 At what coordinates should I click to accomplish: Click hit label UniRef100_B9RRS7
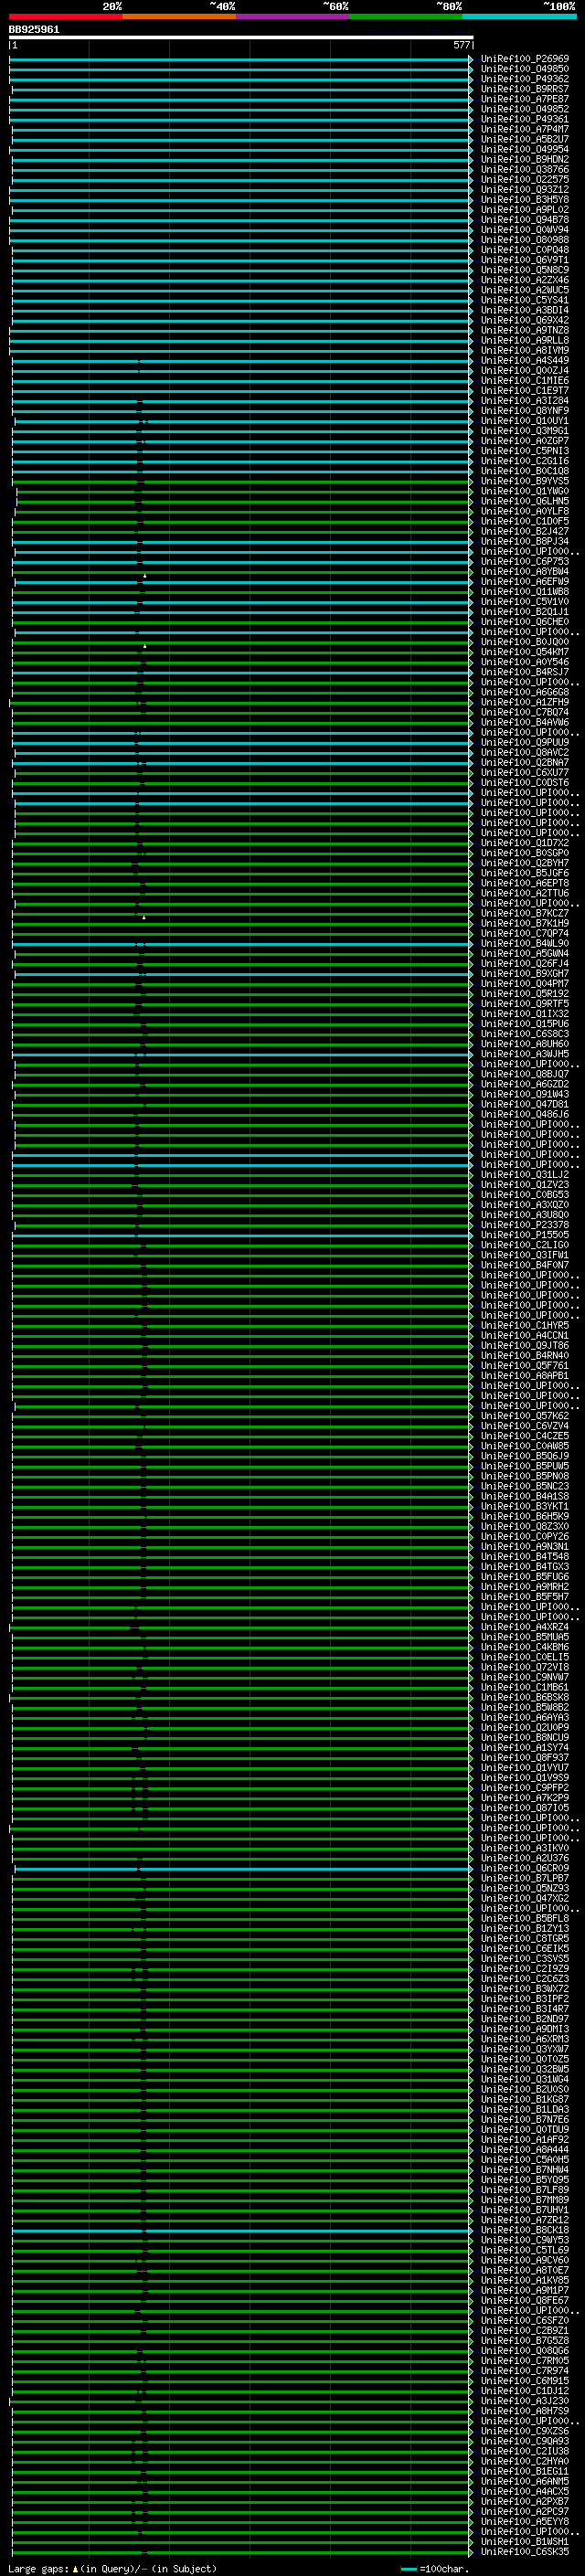click(x=525, y=89)
